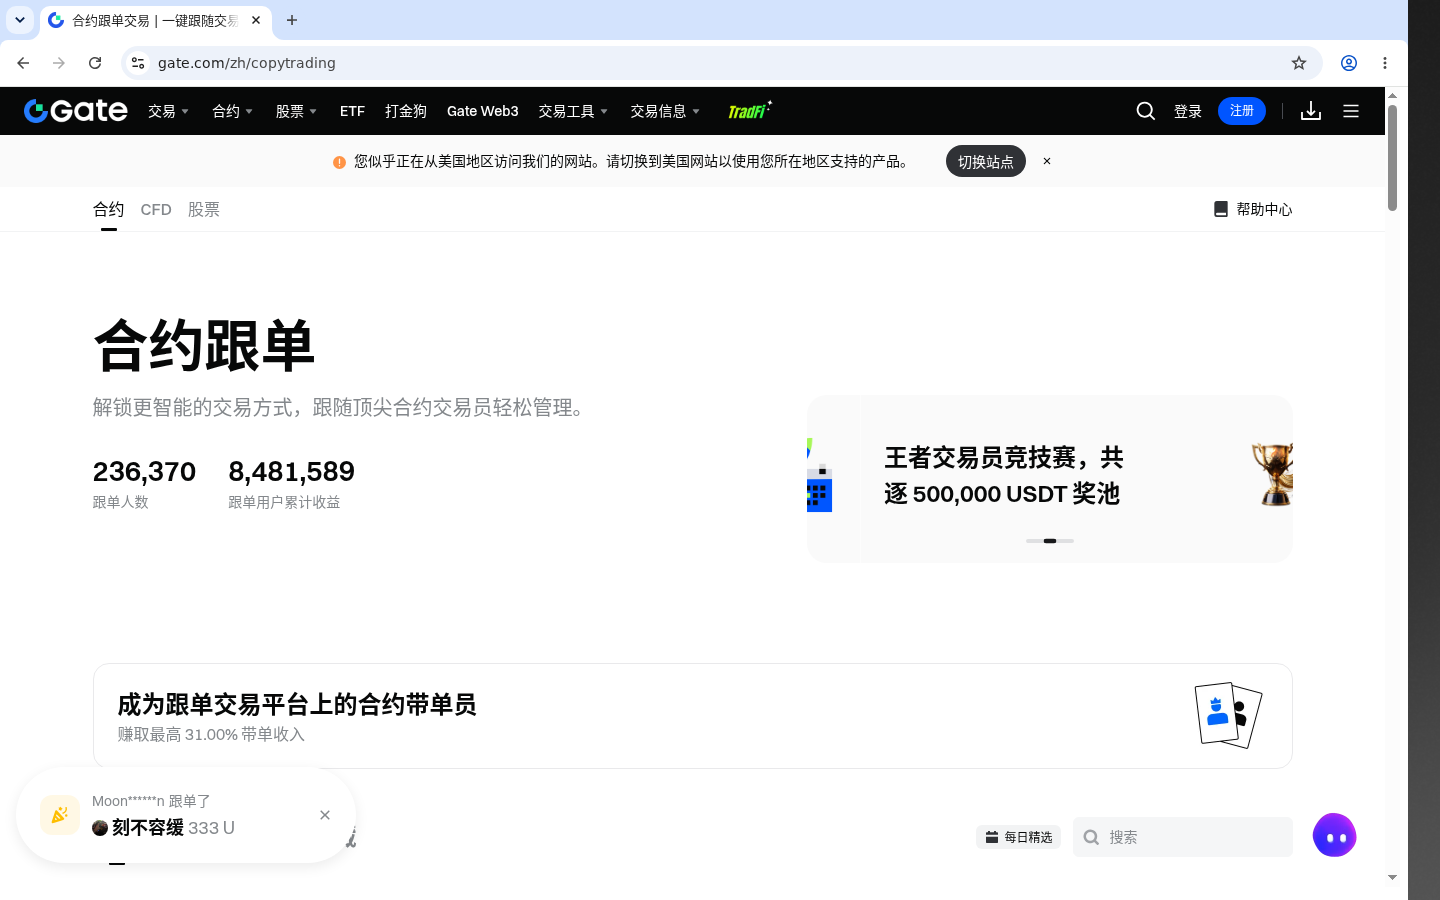Expand the 交易信息 nav dropdown
This screenshot has width=1440, height=900.
(x=666, y=111)
